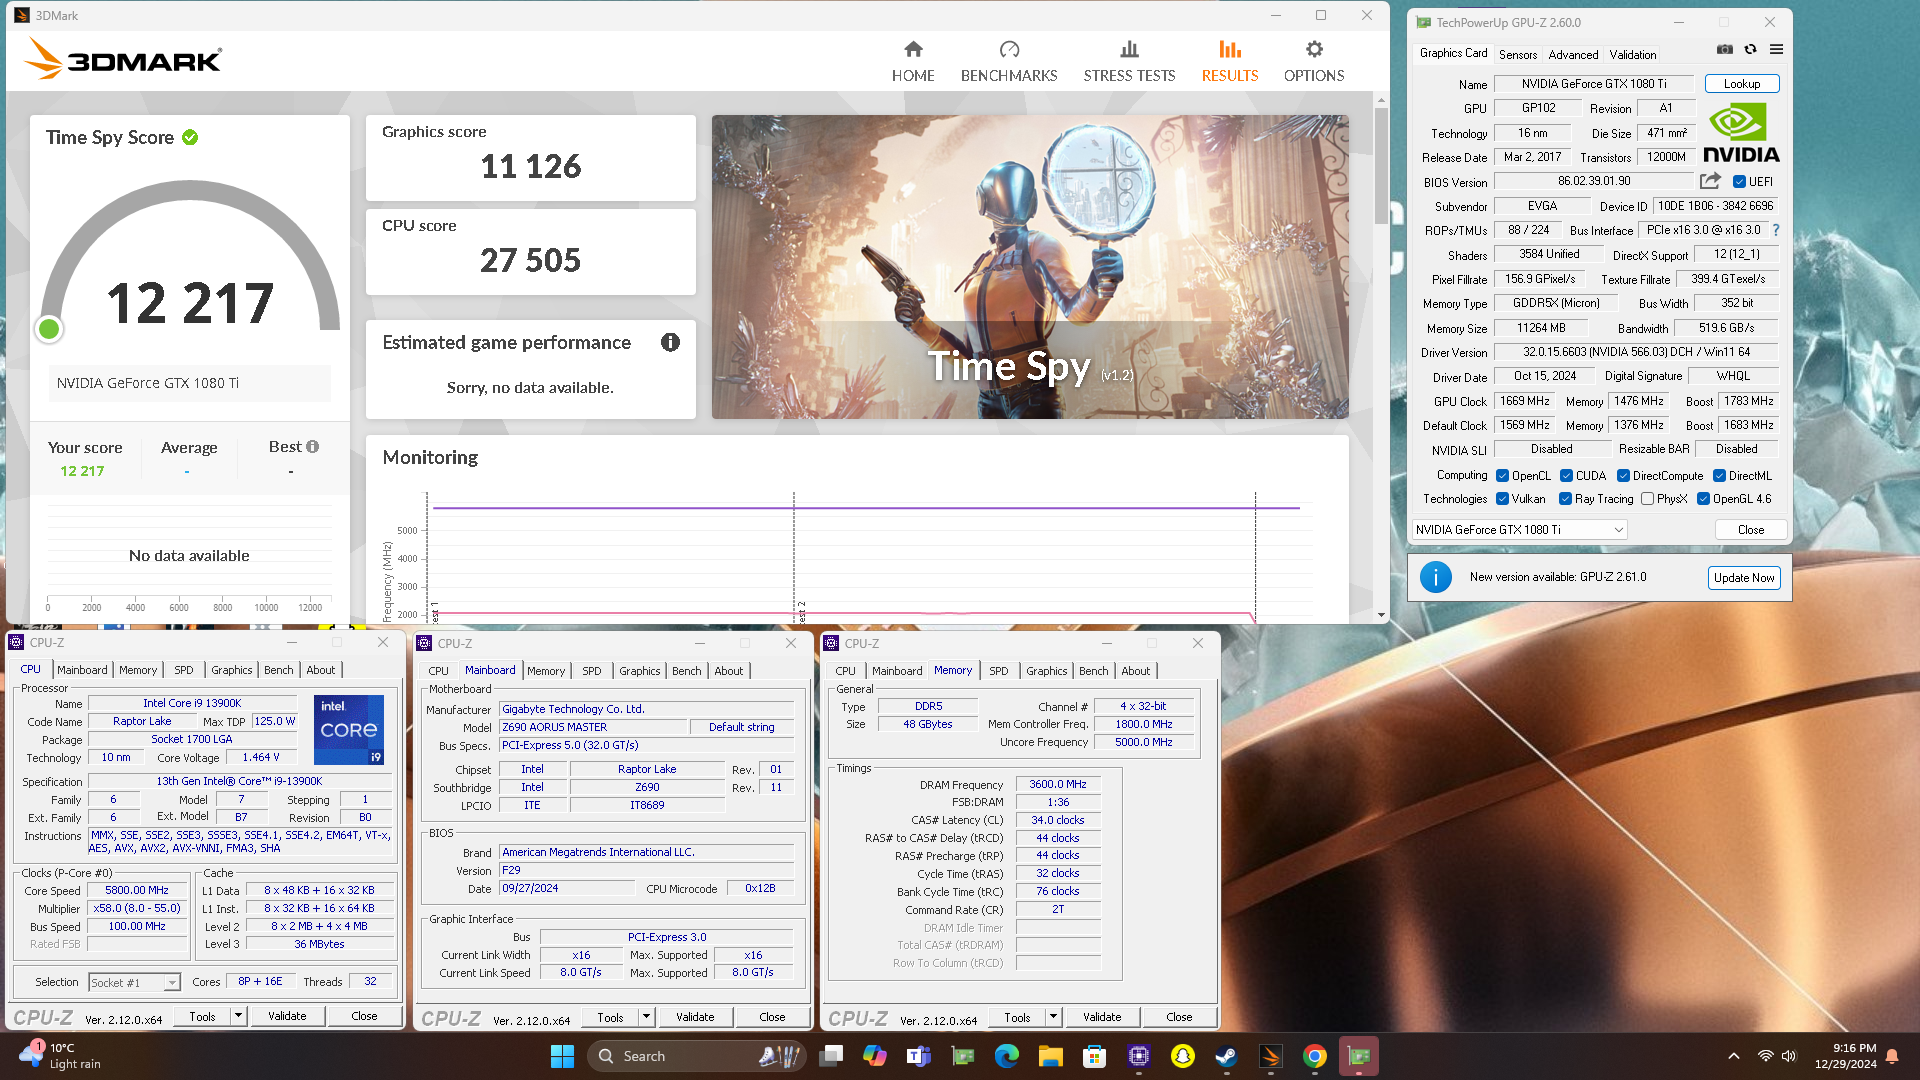Open the GPU selection dropdown in GPU-Z
The image size is (1920, 1080).
1519,530
